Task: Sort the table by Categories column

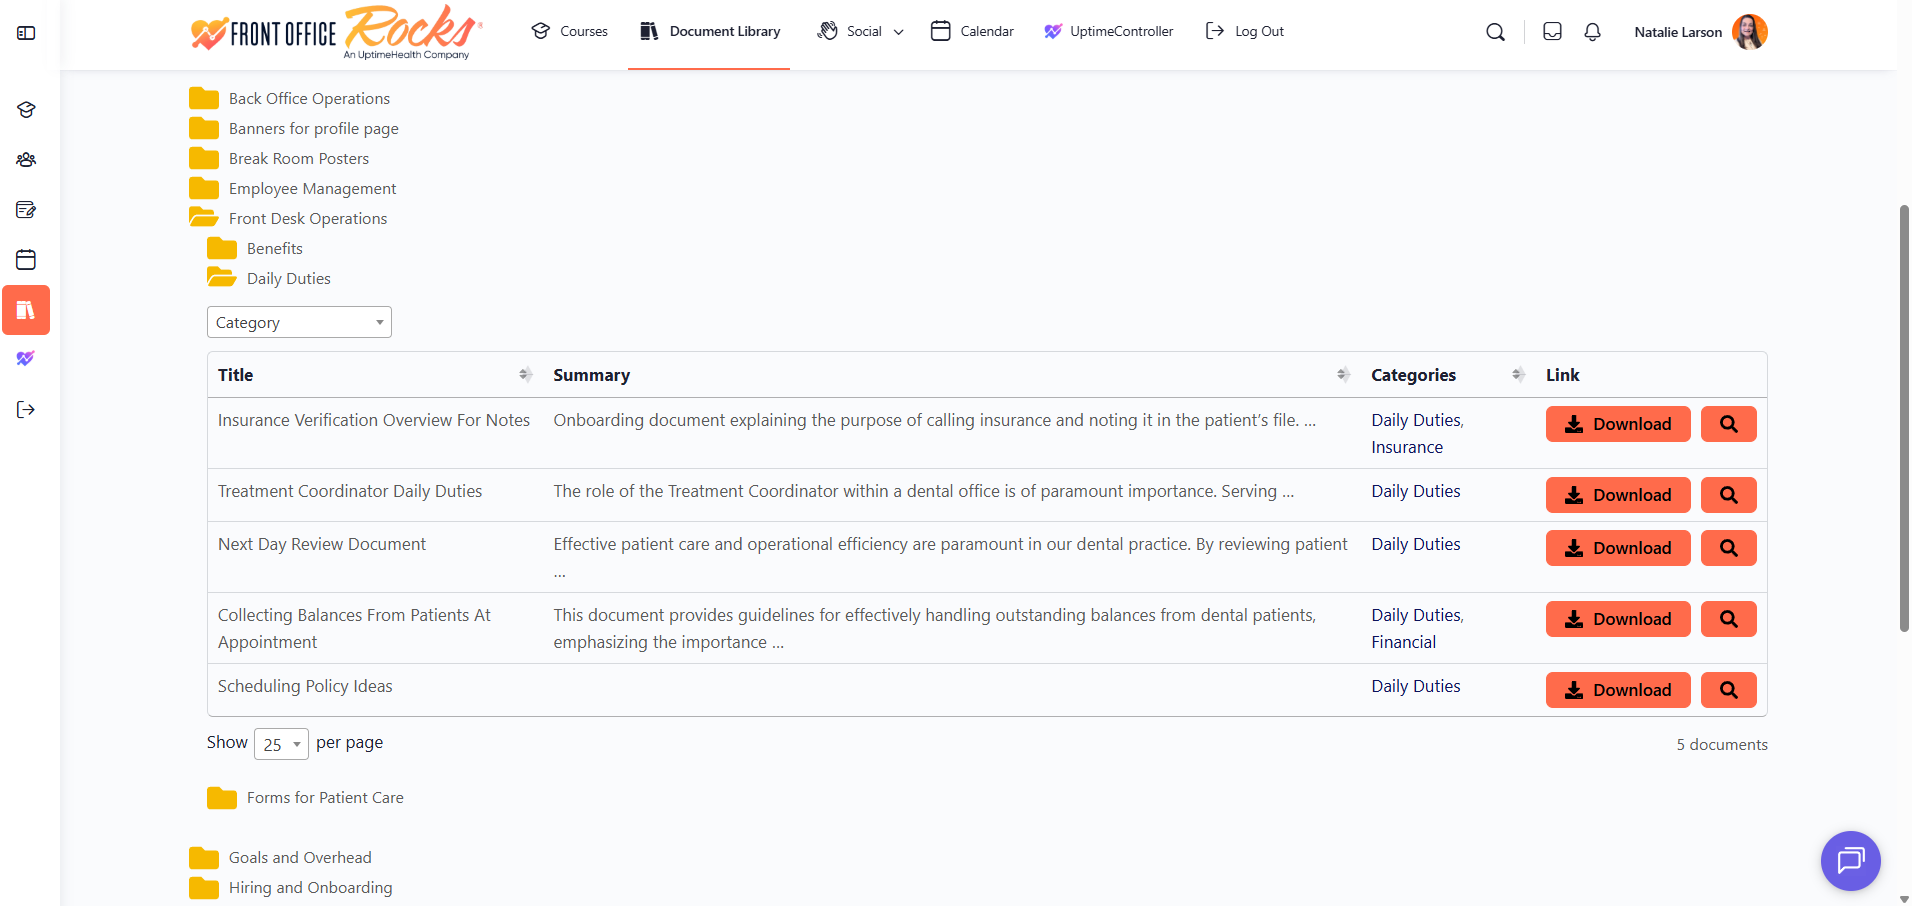Action: point(1517,375)
